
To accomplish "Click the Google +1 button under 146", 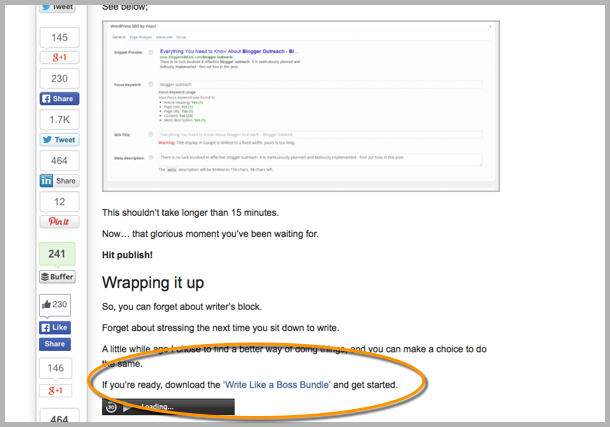I will 55,390.
